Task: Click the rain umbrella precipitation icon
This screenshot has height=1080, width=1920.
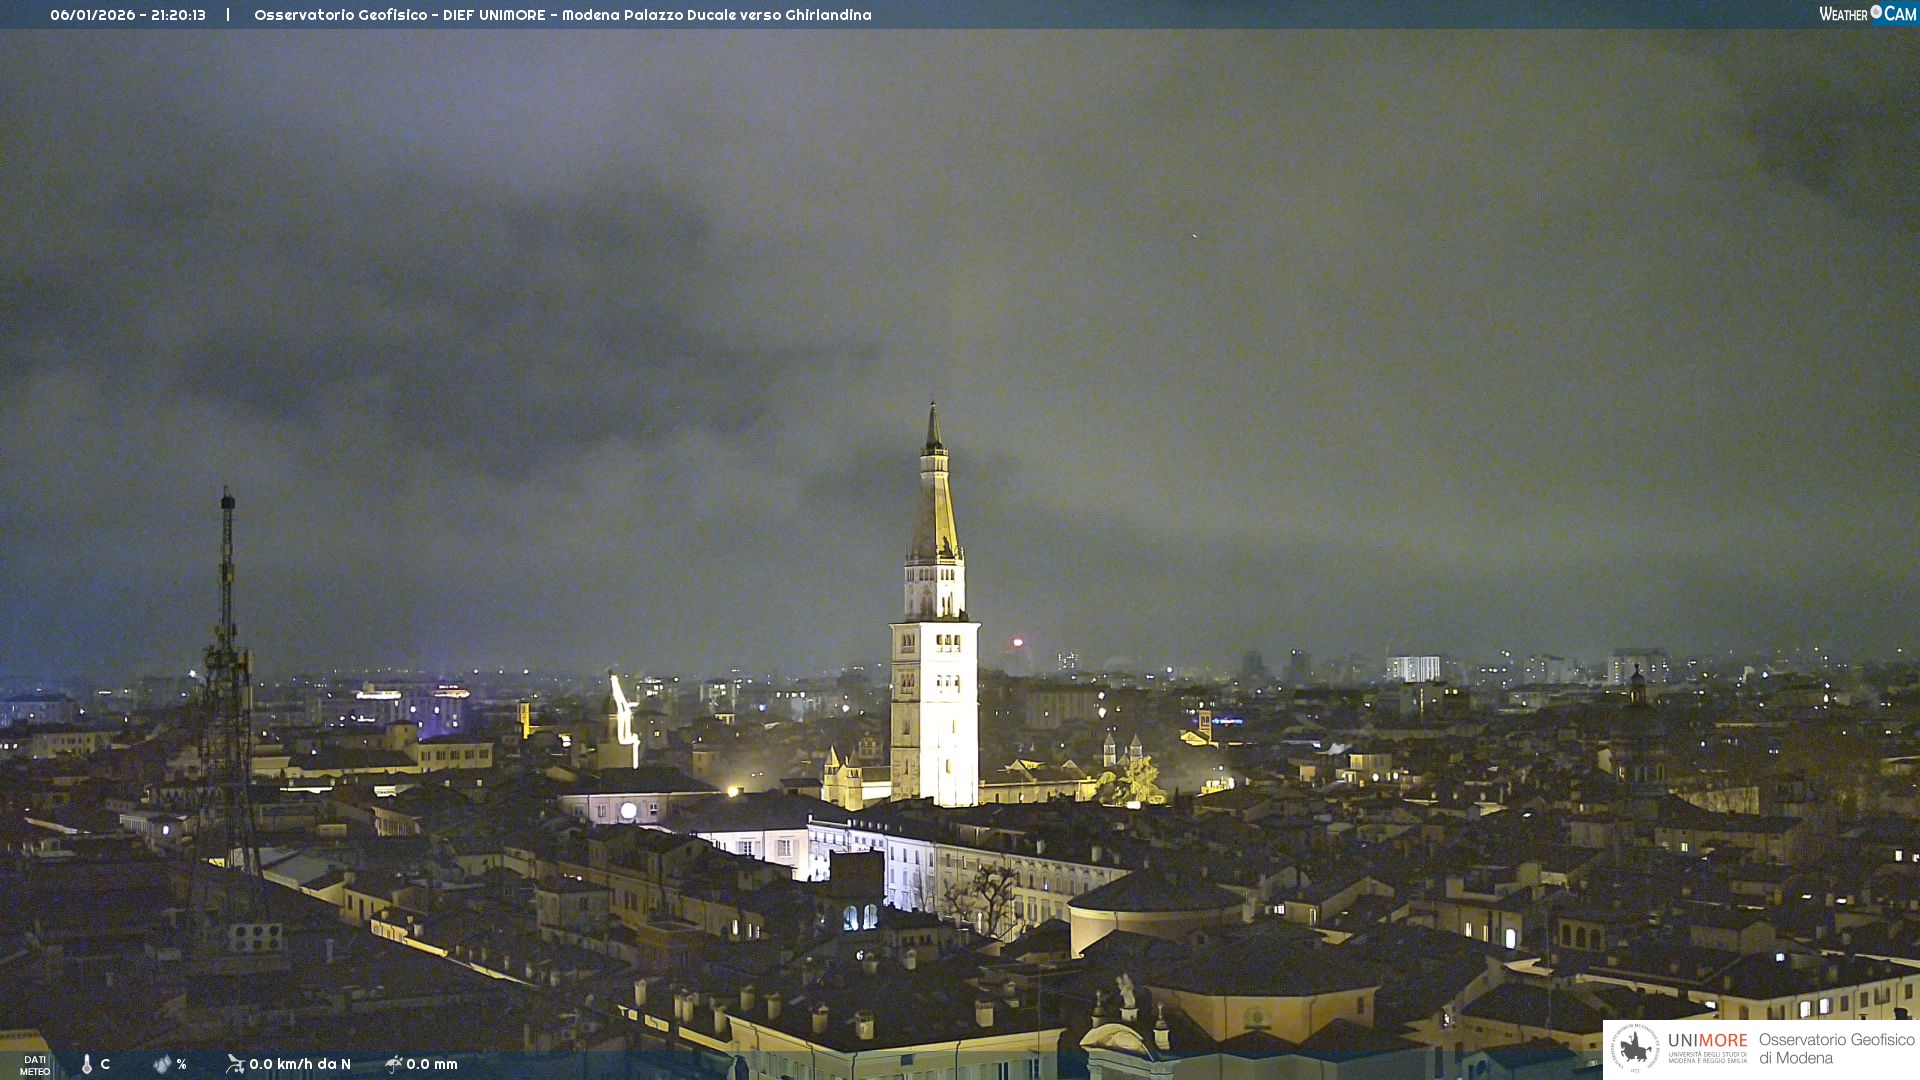Action: click(393, 1064)
